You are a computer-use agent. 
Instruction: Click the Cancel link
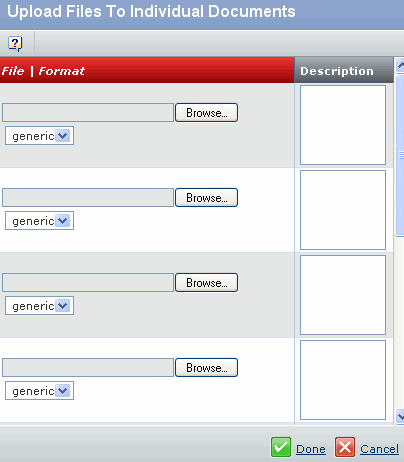coord(379,449)
